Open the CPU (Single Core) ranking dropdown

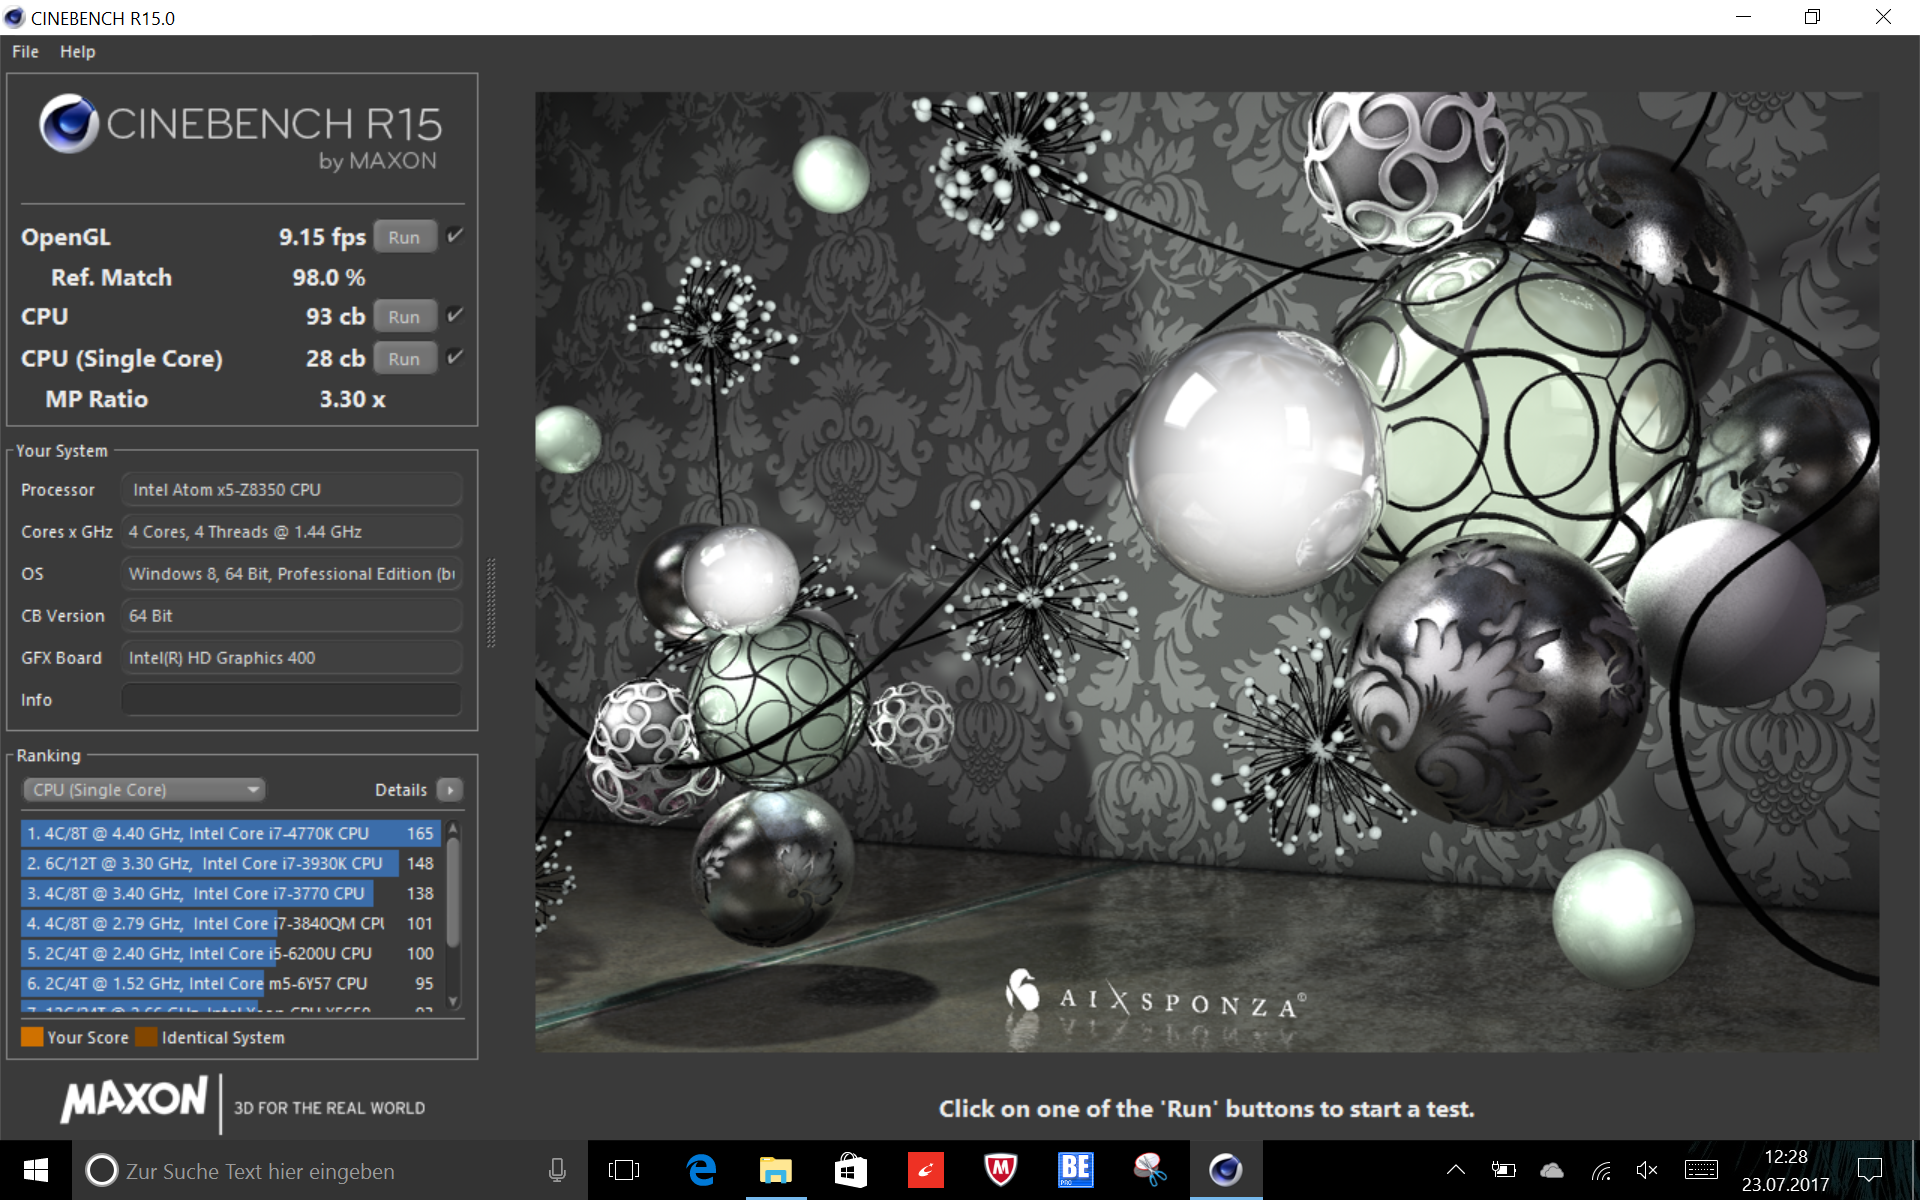coord(144,790)
